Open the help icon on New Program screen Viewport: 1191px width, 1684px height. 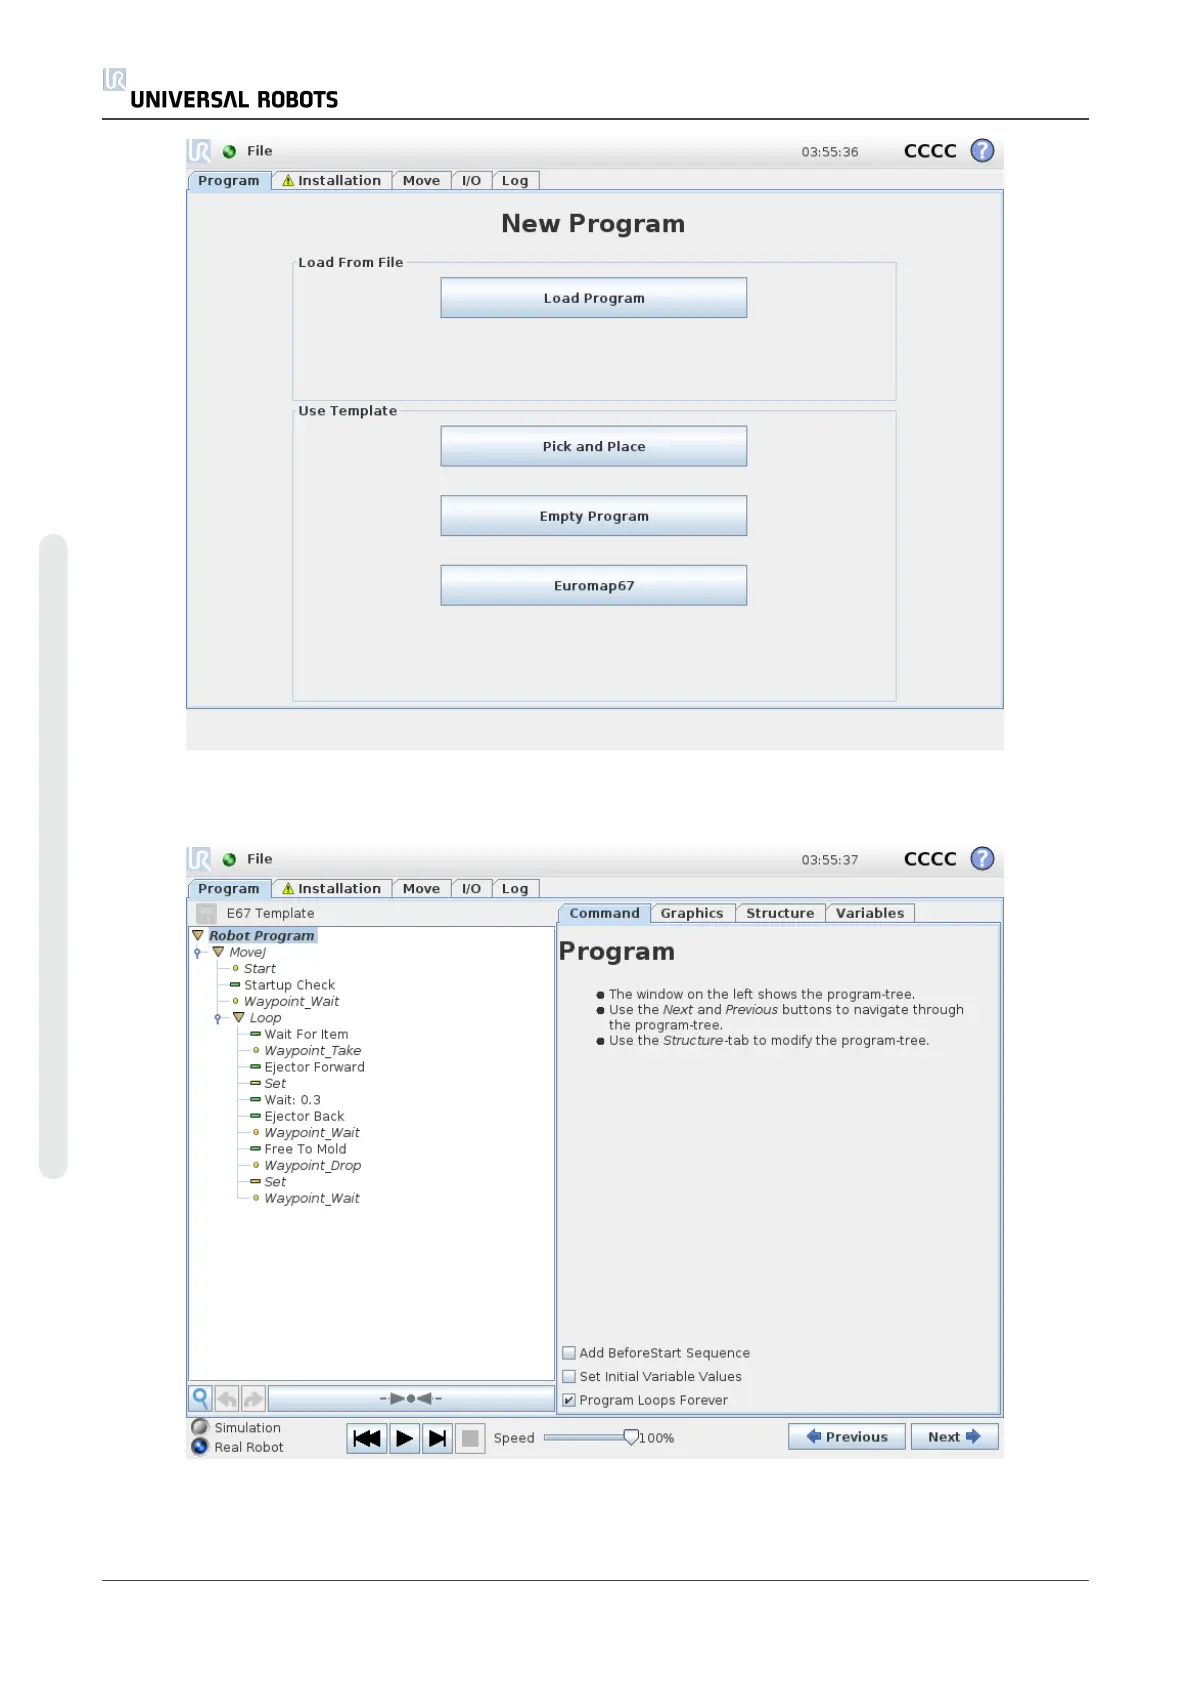point(982,151)
